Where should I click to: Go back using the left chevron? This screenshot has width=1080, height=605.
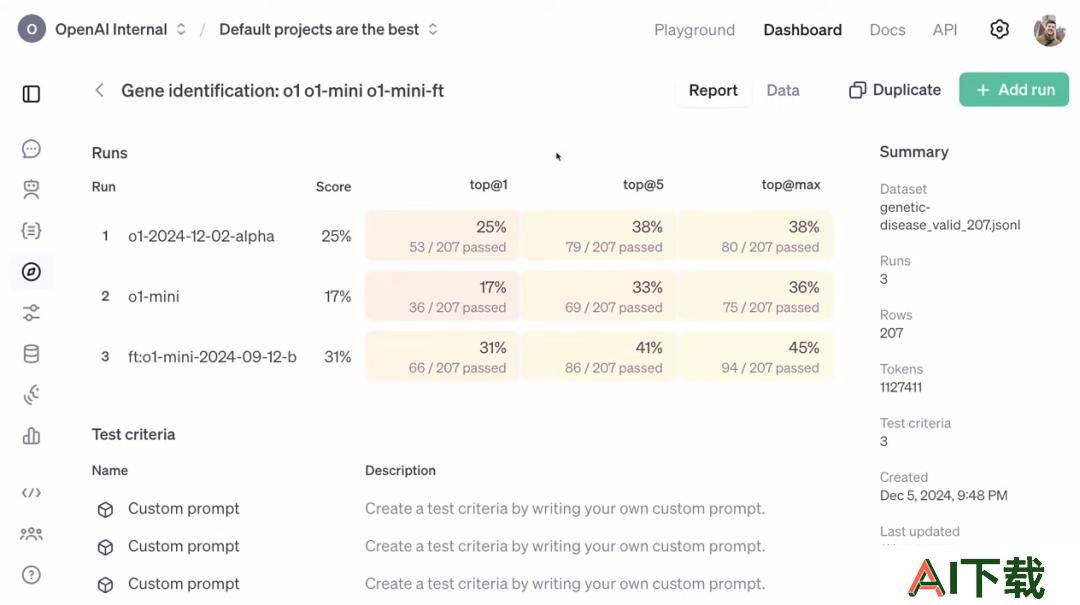99,90
